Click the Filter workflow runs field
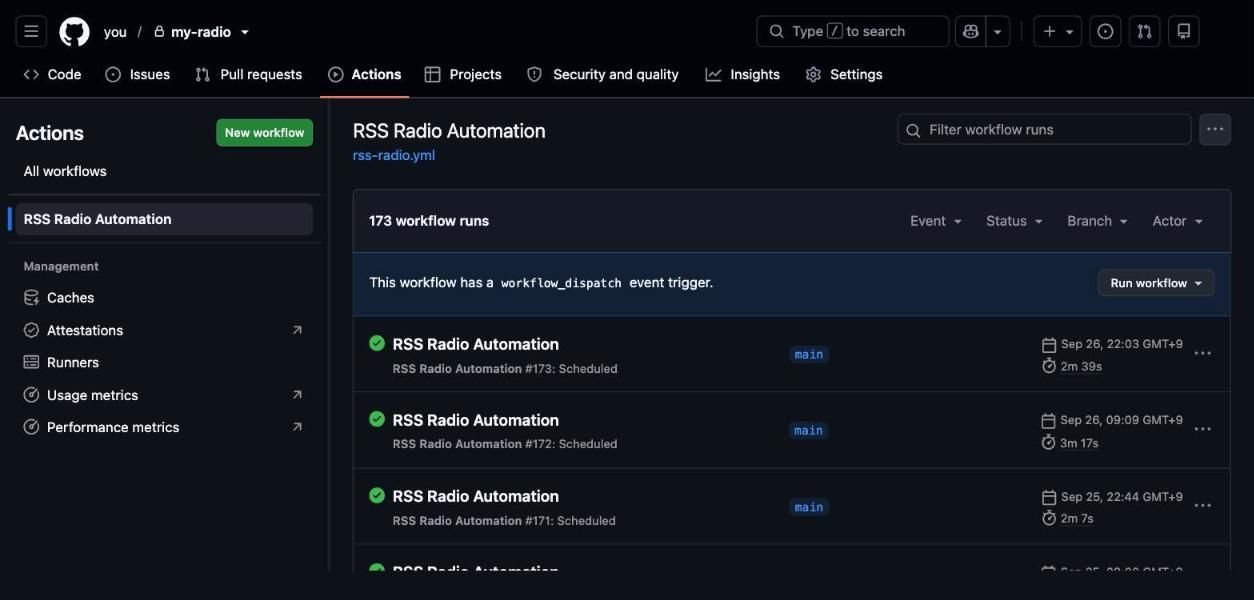 click(1044, 130)
